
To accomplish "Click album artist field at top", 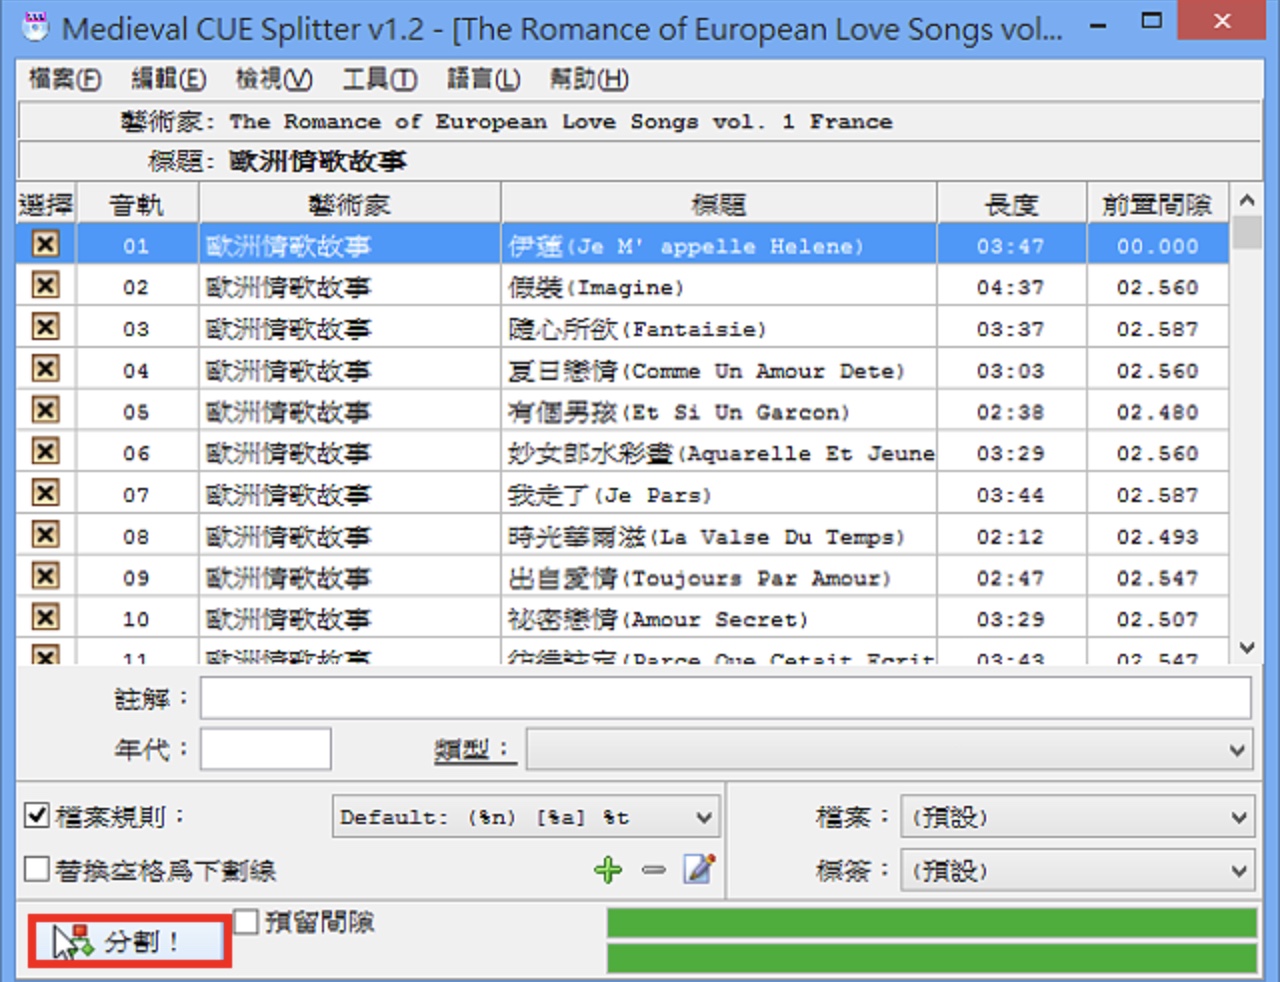I will [x=640, y=122].
